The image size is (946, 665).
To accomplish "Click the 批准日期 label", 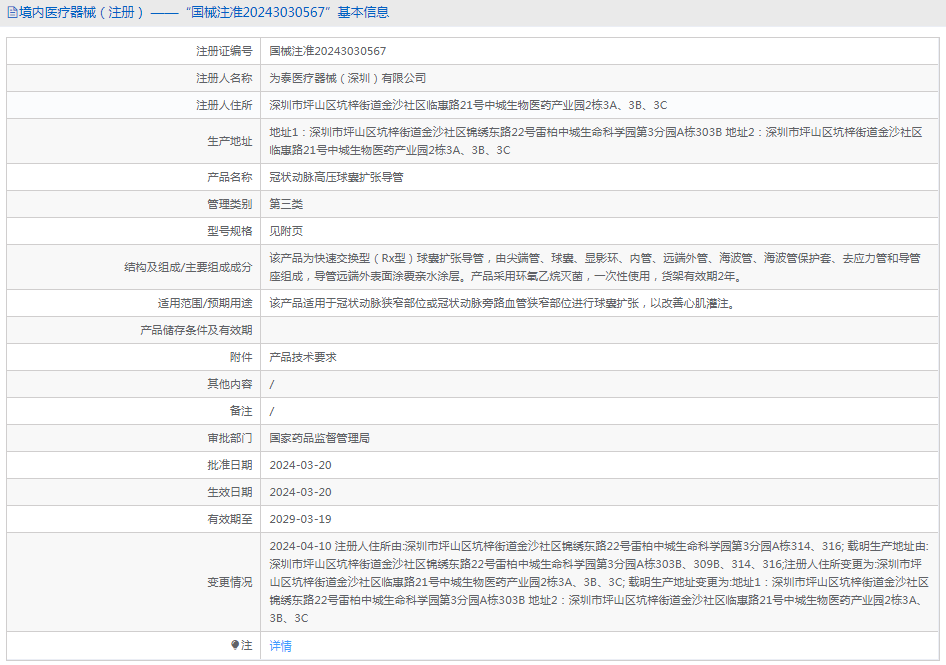I will pos(230,466).
